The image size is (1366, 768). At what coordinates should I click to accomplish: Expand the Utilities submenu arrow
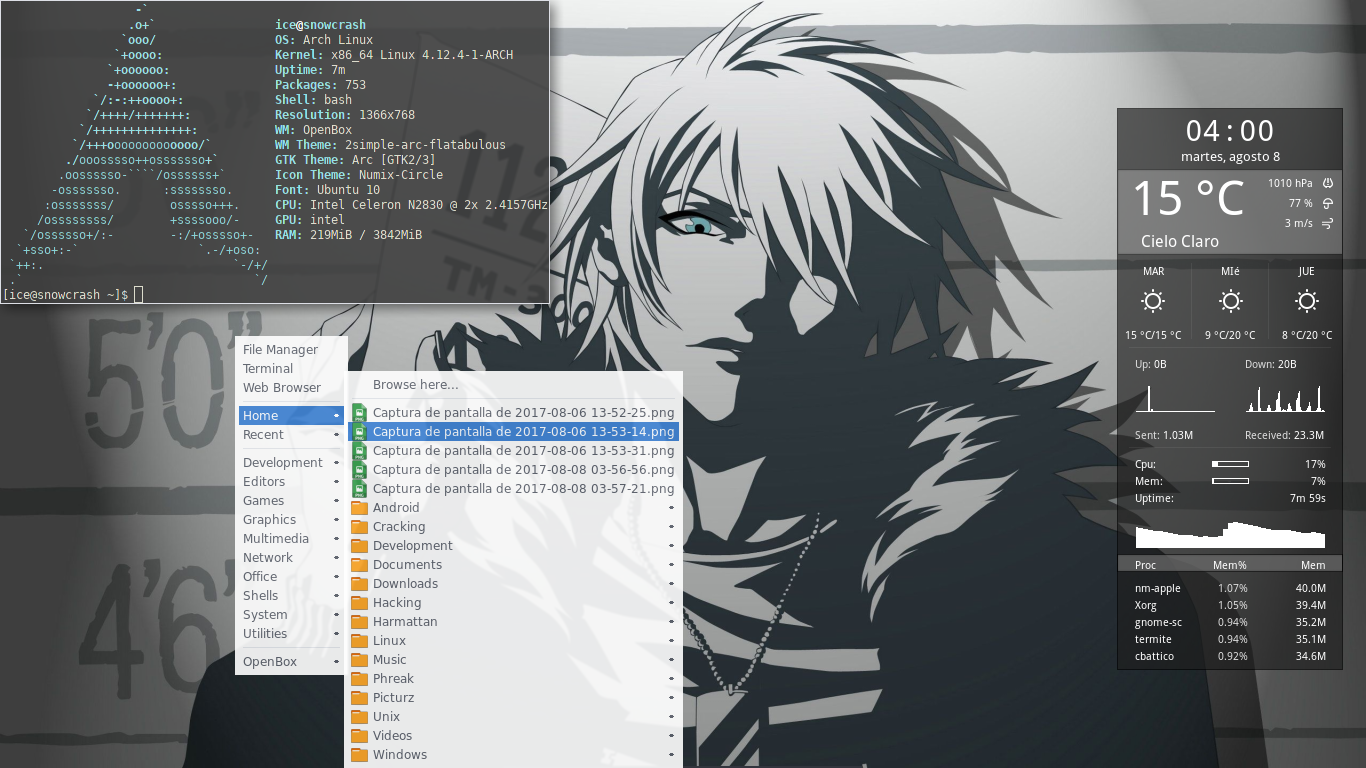tap(336, 633)
